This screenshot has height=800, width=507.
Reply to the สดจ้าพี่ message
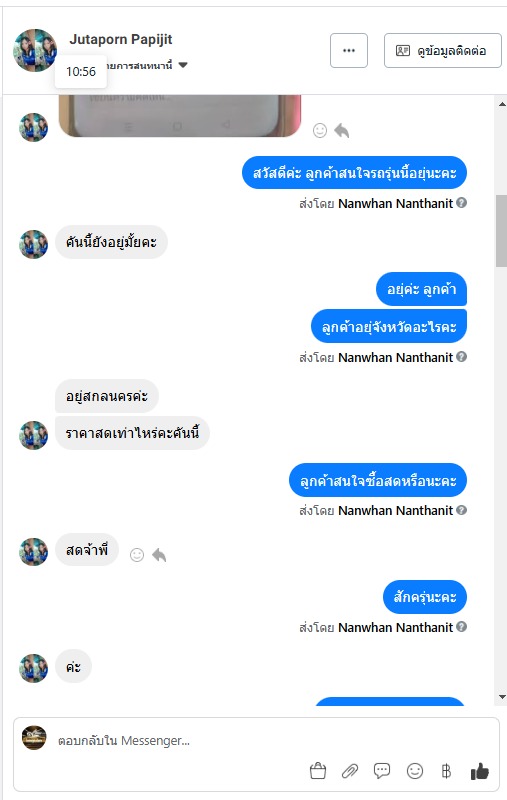(159, 555)
